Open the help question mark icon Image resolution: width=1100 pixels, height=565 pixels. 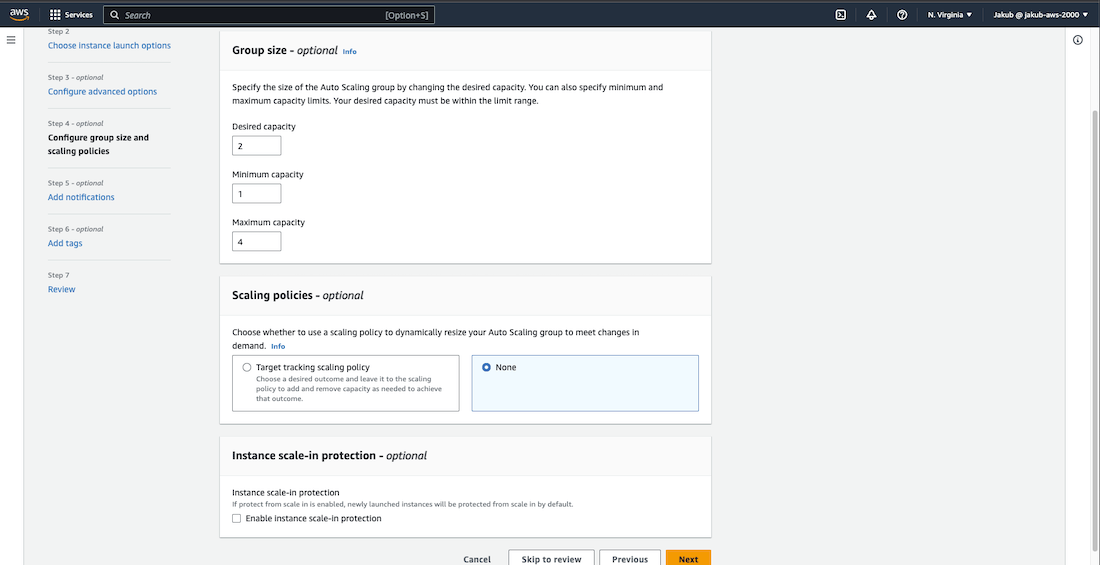902,15
